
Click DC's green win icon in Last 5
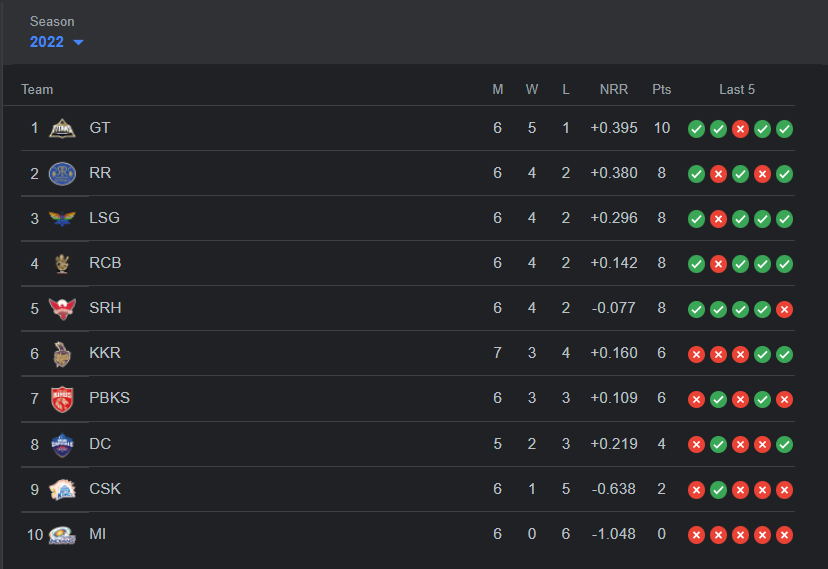click(785, 444)
